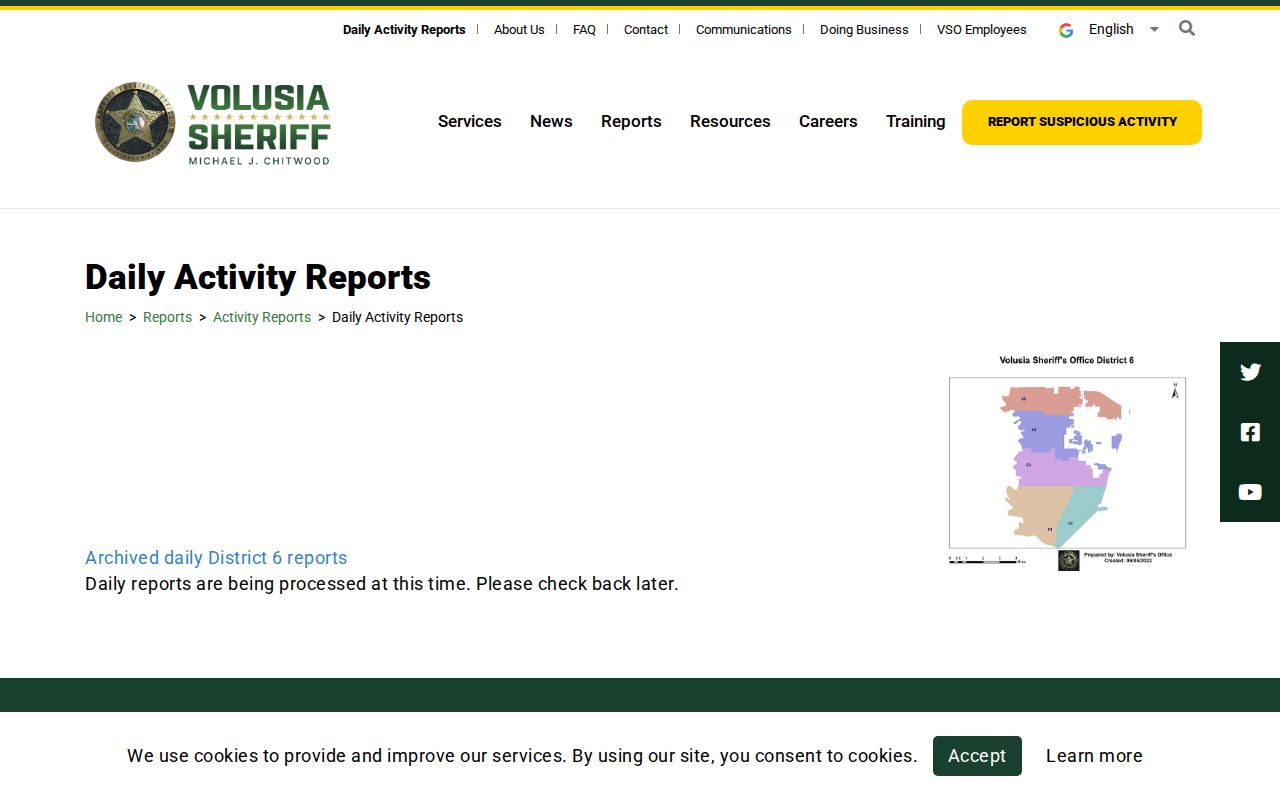Open the Resources menu
Viewport: 1280px width, 800px height.
point(730,121)
